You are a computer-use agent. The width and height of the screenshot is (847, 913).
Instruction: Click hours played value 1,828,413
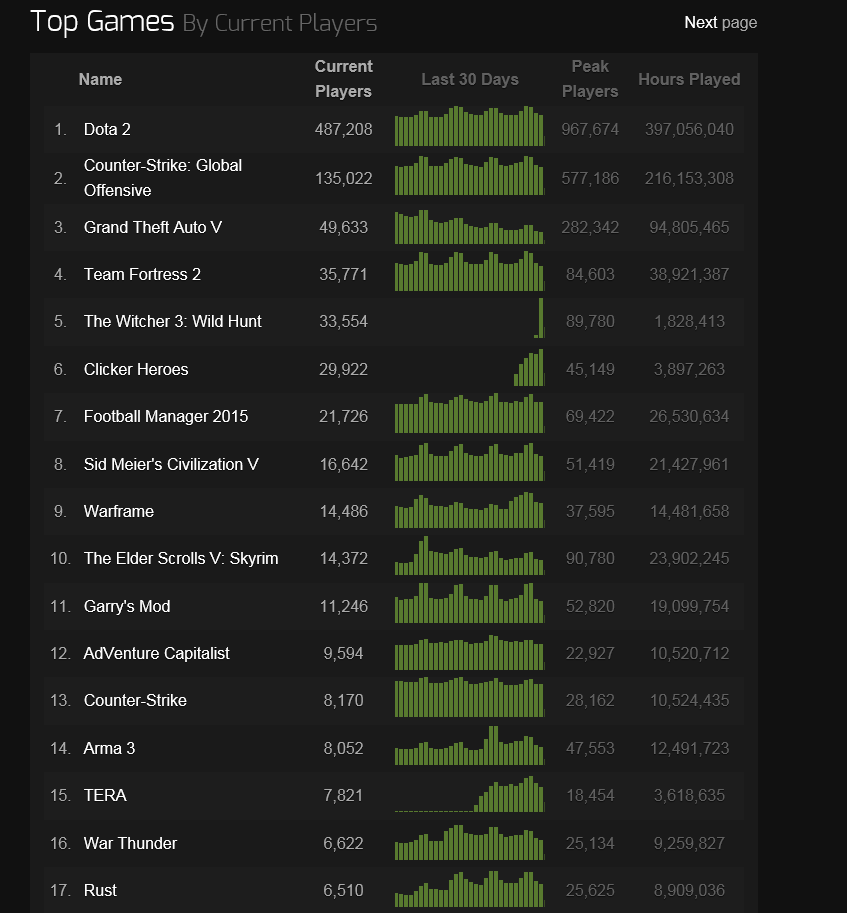(x=689, y=321)
